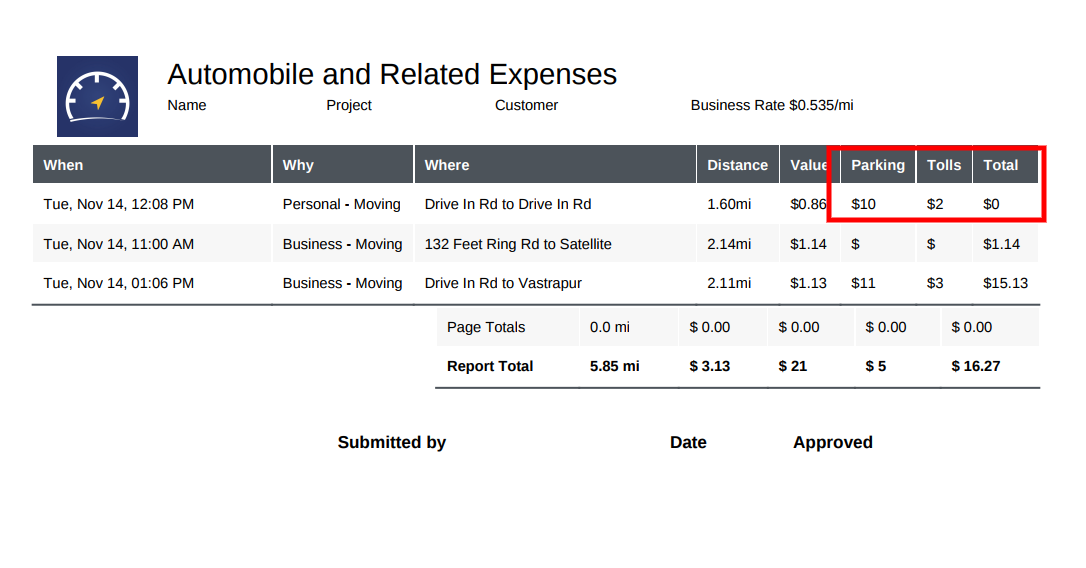
Task: Click the 'Tolls' column header
Action: click(x=944, y=165)
